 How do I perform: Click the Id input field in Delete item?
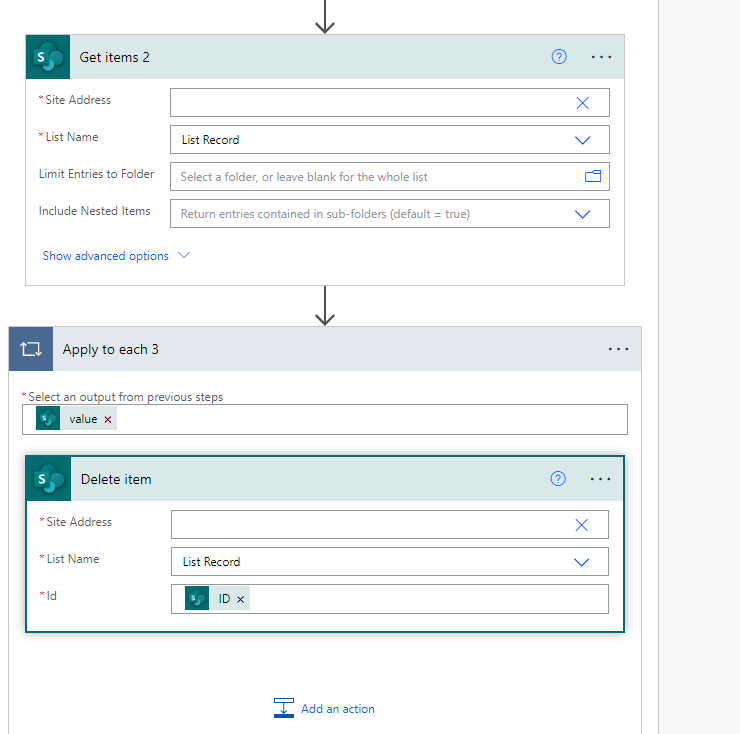[390, 599]
